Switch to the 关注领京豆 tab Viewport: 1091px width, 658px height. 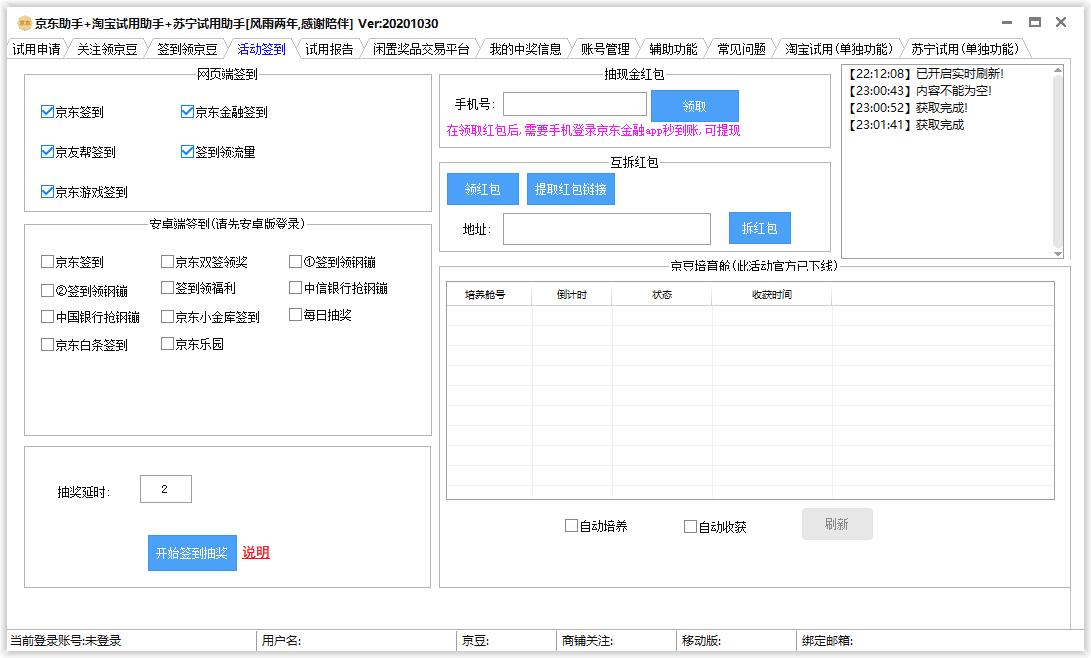107,49
